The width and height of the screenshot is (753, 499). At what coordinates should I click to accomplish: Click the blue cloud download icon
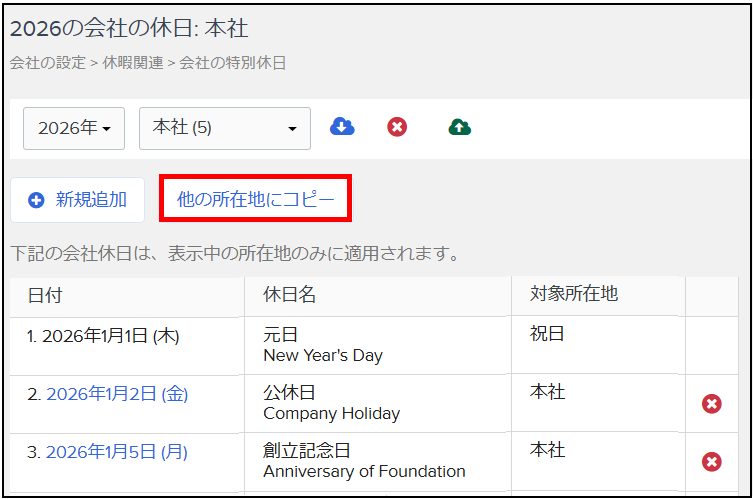coord(342,127)
